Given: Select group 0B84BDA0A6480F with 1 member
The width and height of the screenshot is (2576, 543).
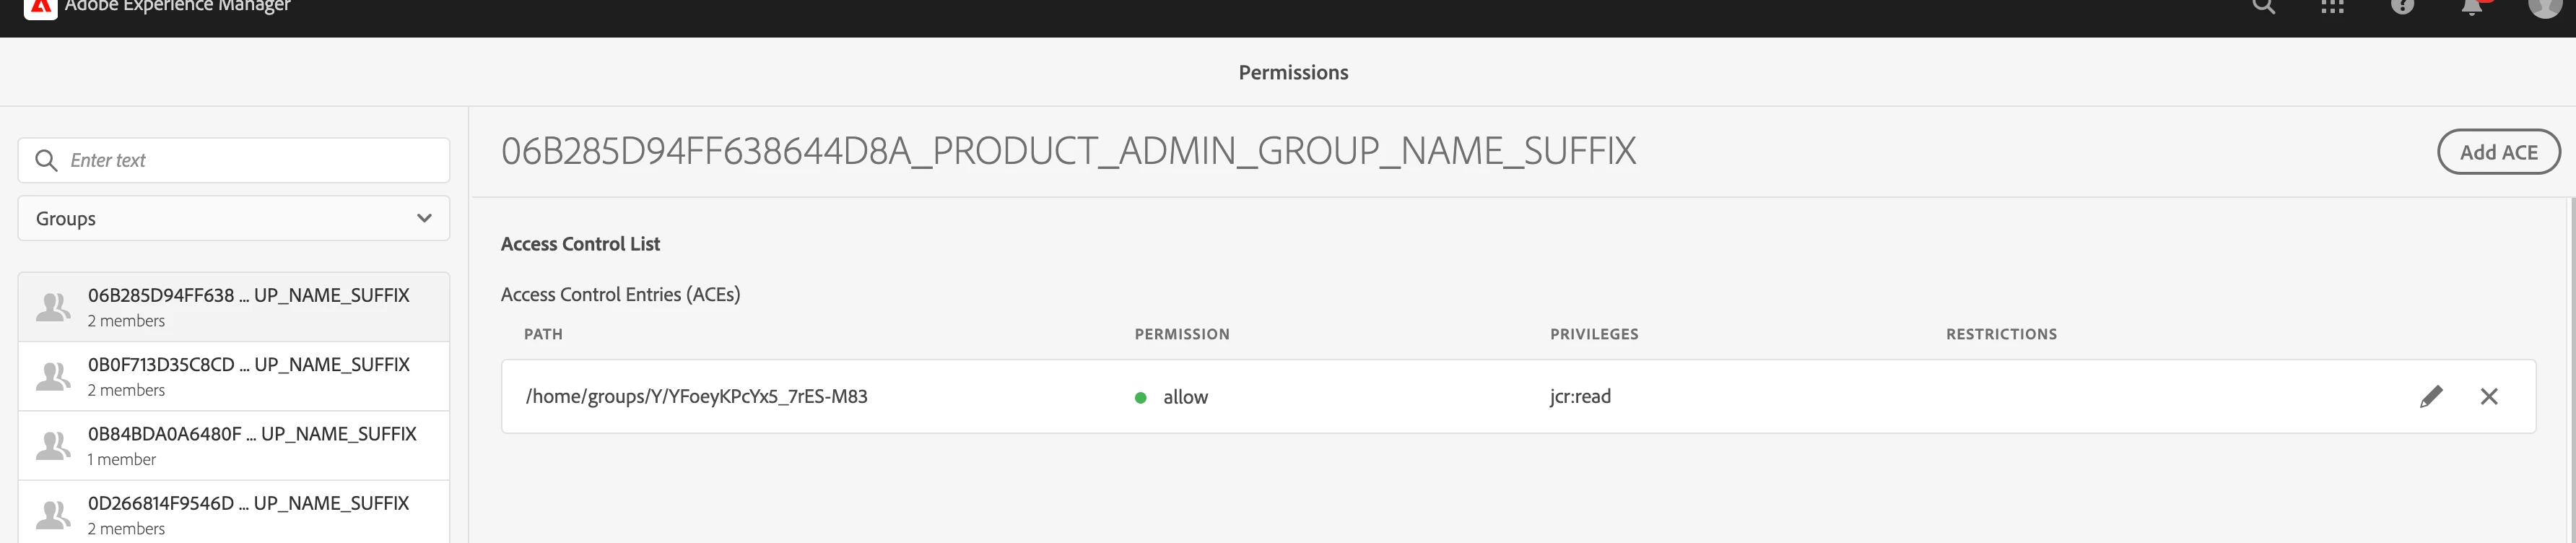Looking at the screenshot, I should 250,445.
